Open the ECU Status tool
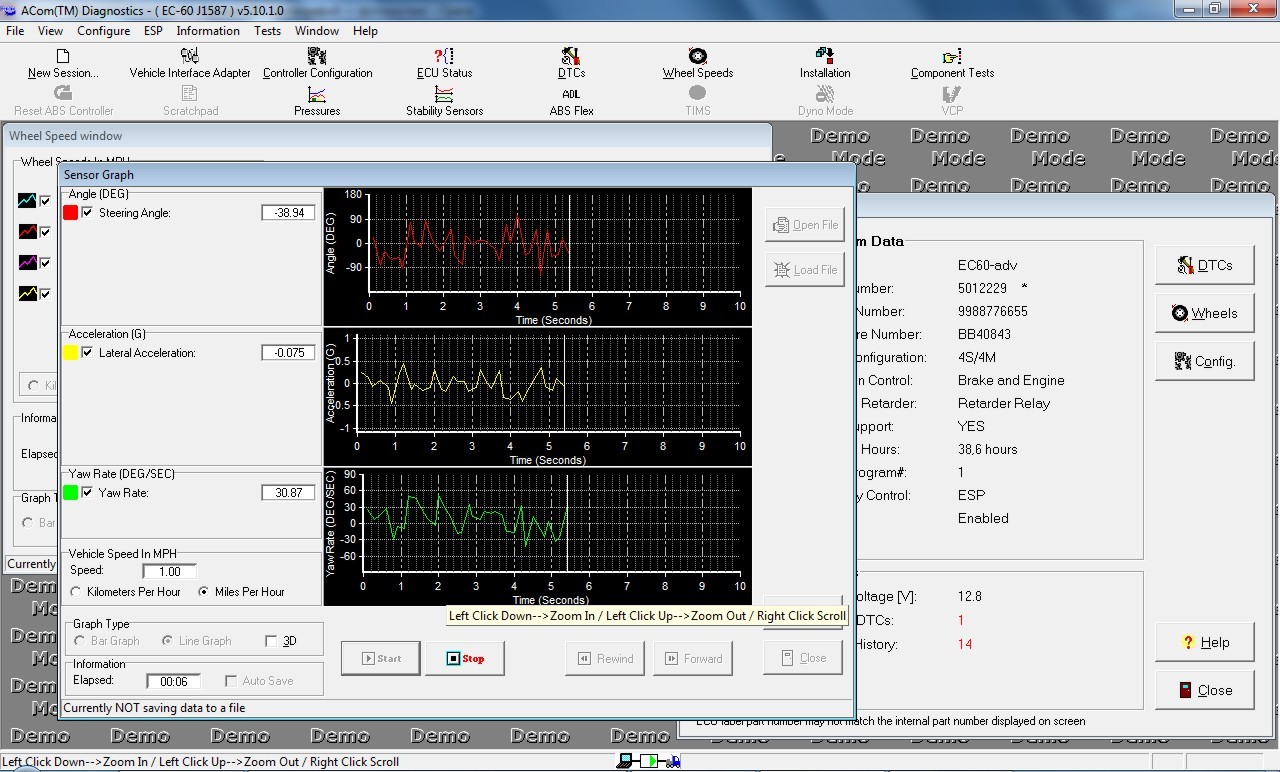The width and height of the screenshot is (1280, 772). point(443,63)
